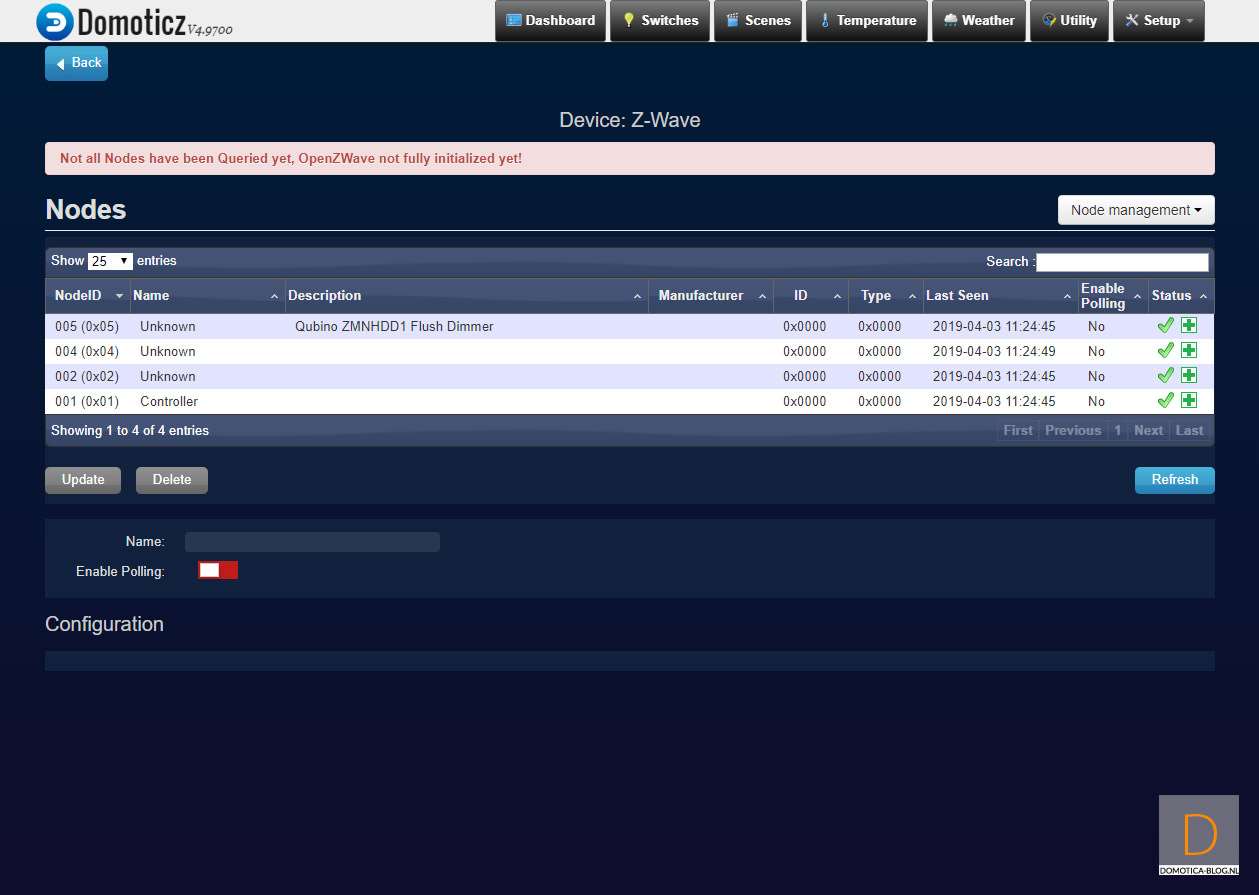Click the Domoticz logo icon

coord(54,21)
